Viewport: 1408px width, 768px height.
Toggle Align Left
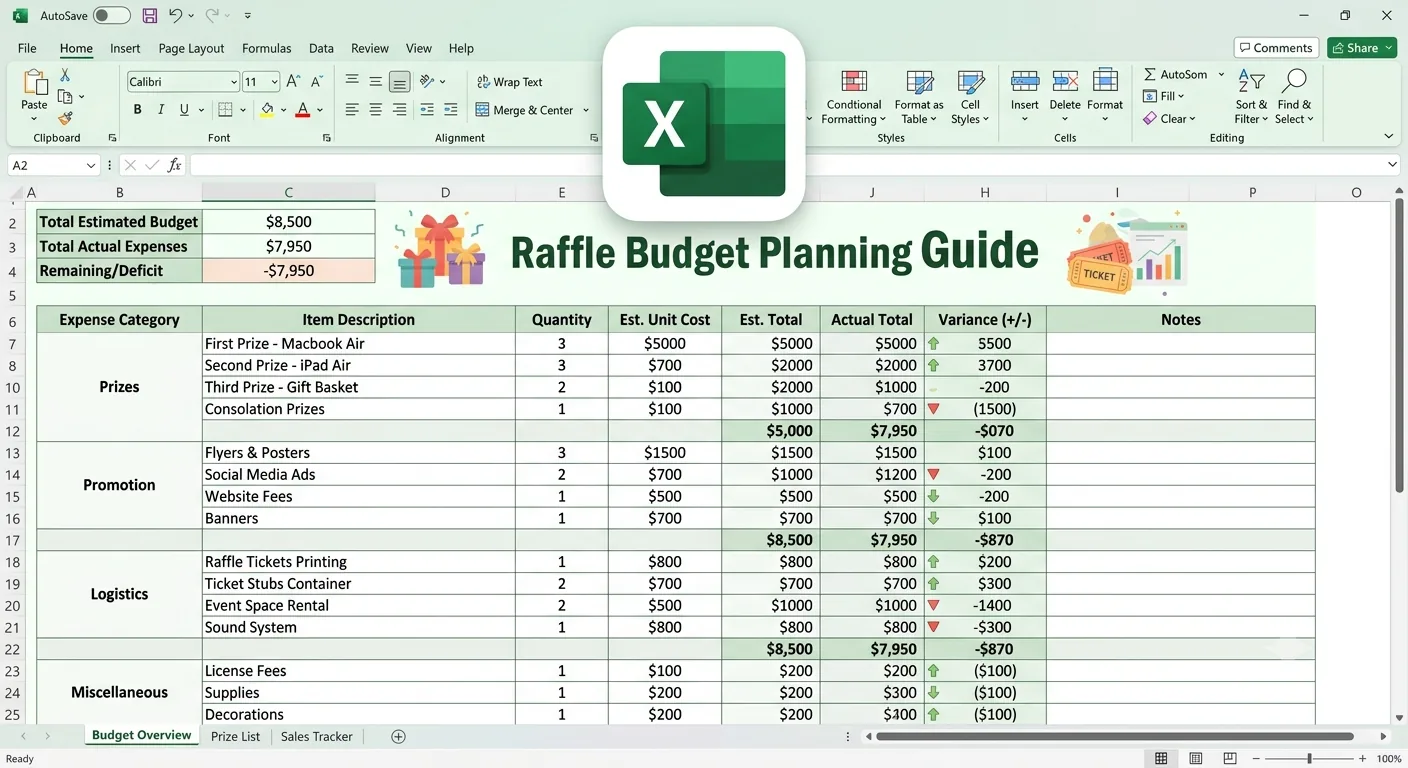point(352,110)
